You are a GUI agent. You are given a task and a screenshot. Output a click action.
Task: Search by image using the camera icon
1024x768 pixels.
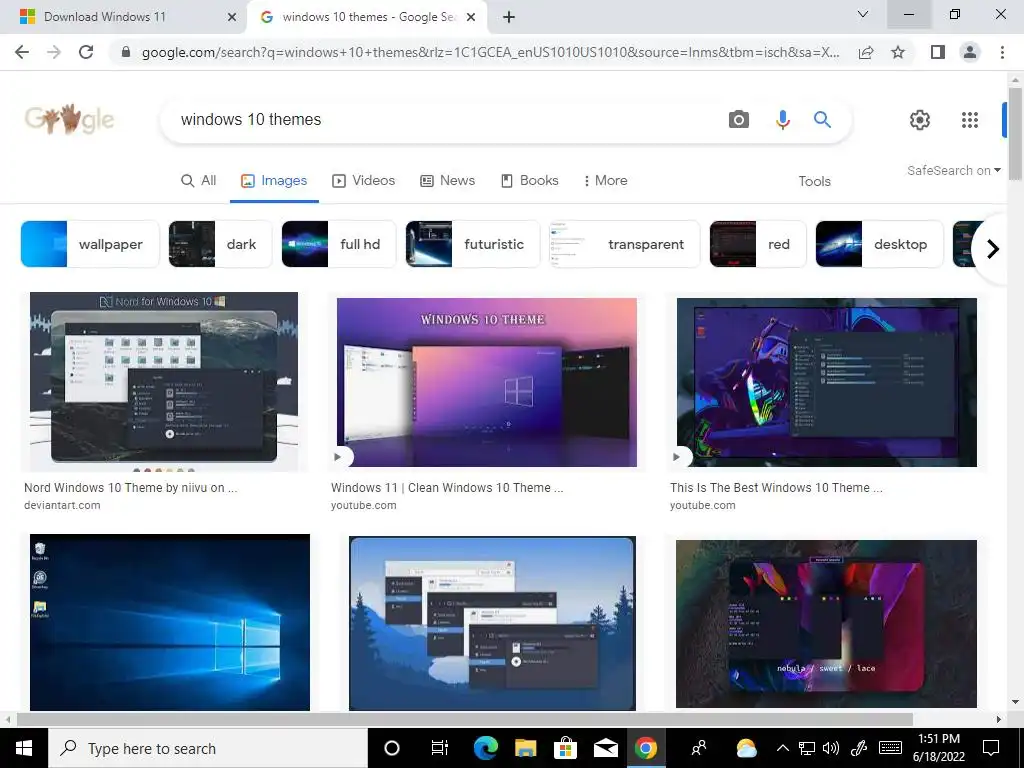(x=739, y=120)
